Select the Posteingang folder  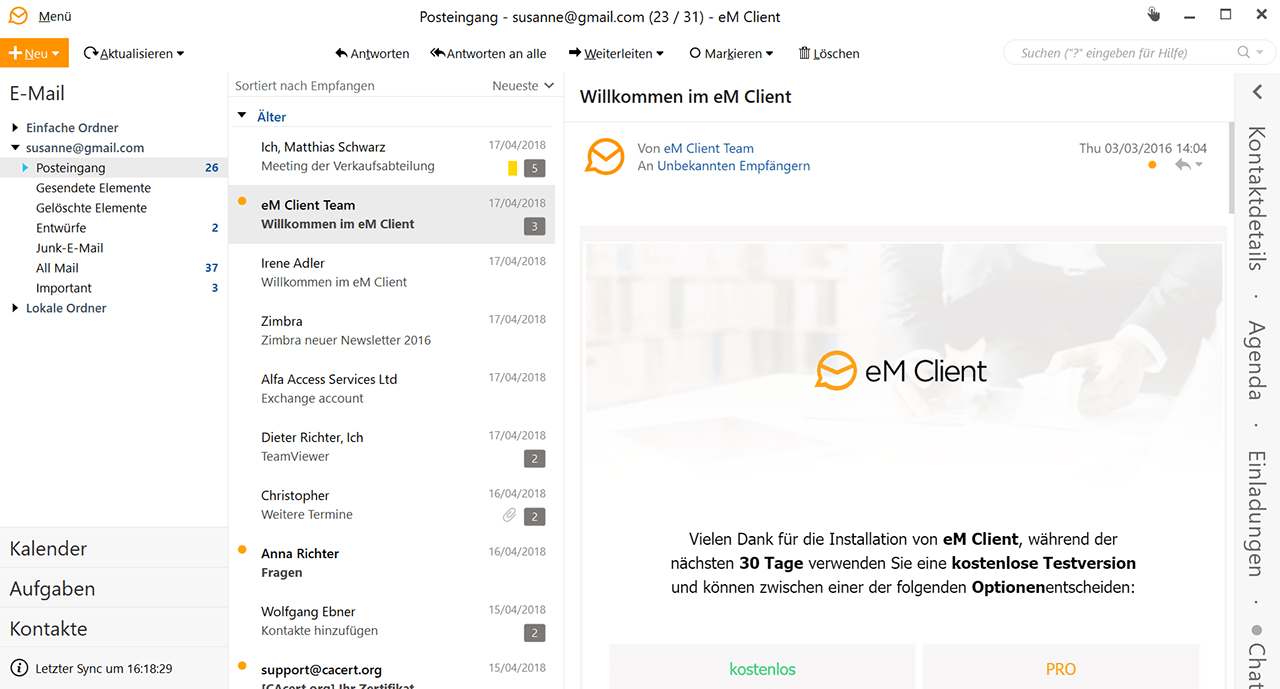click(x=114, y=168)
